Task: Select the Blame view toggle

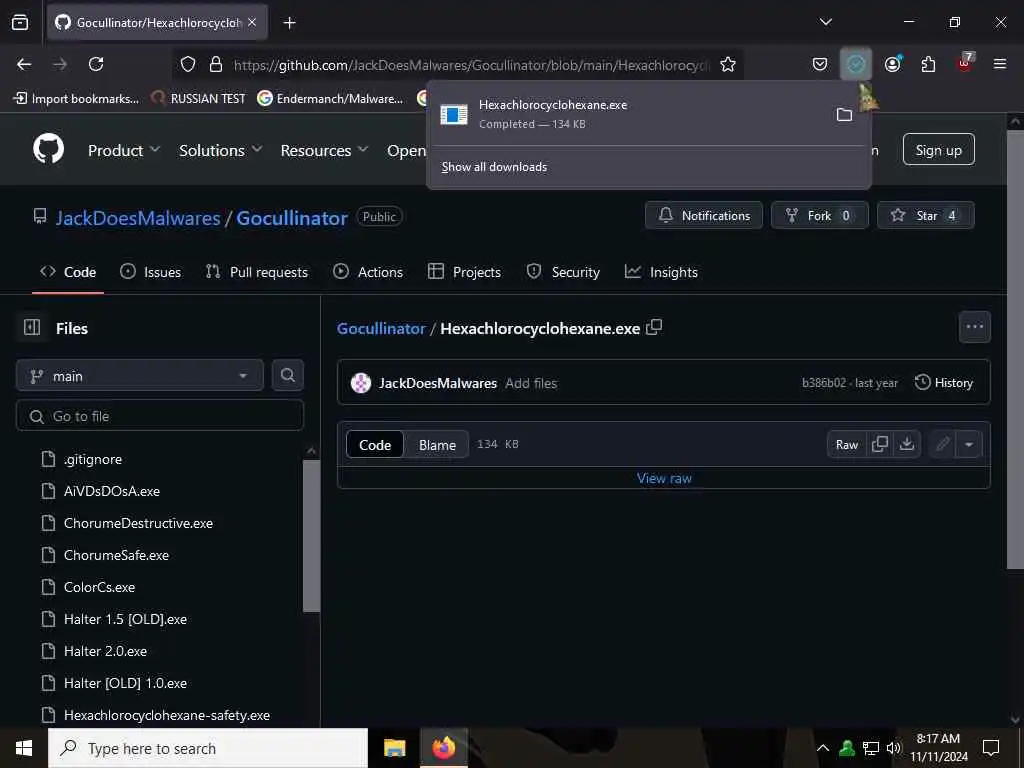Action: [x=437, y=445]
